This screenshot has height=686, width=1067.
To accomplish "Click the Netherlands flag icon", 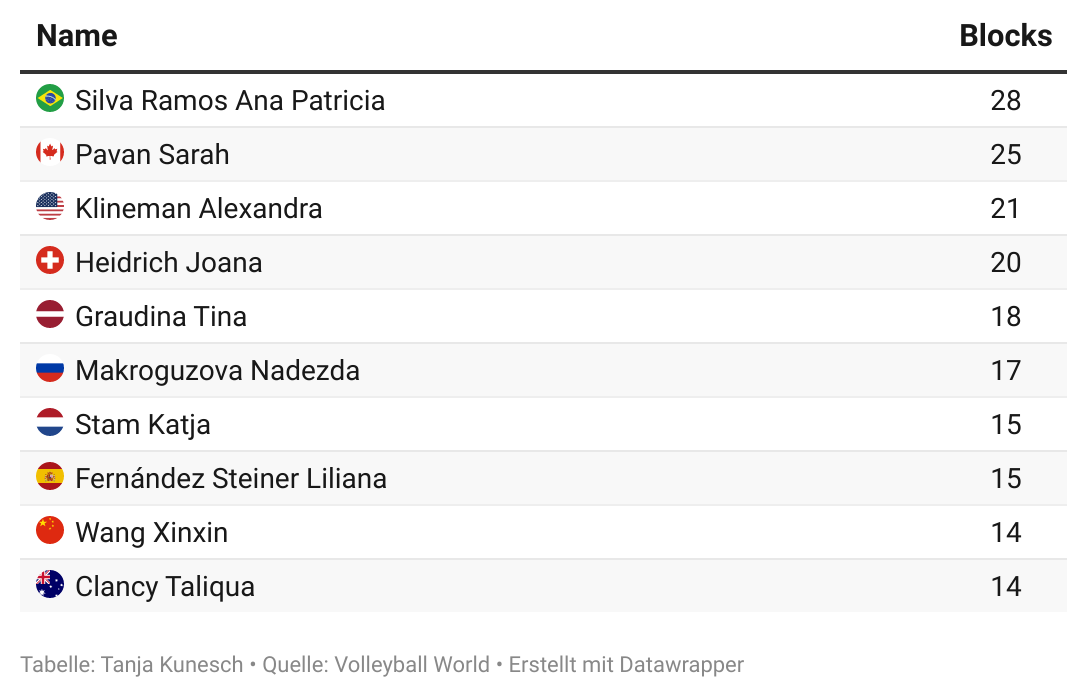I will click(50, 422).
